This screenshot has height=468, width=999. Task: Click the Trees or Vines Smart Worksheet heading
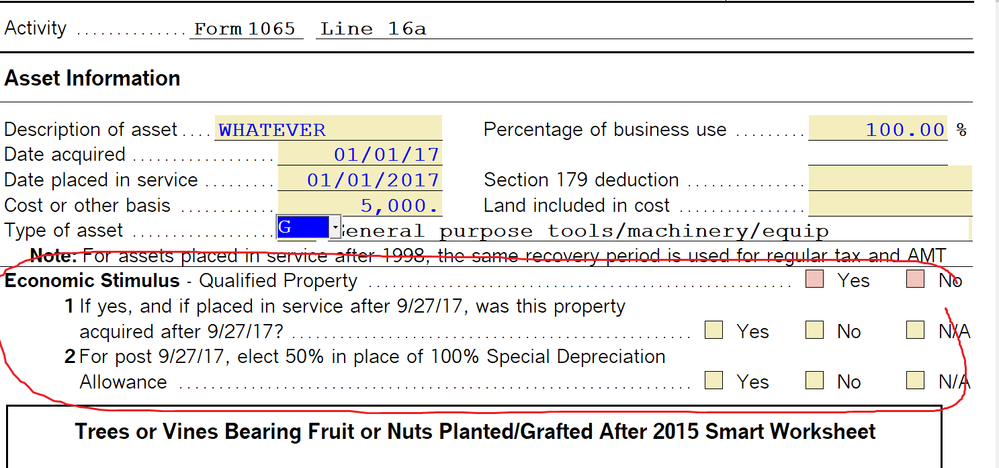(x=475, y=432)
